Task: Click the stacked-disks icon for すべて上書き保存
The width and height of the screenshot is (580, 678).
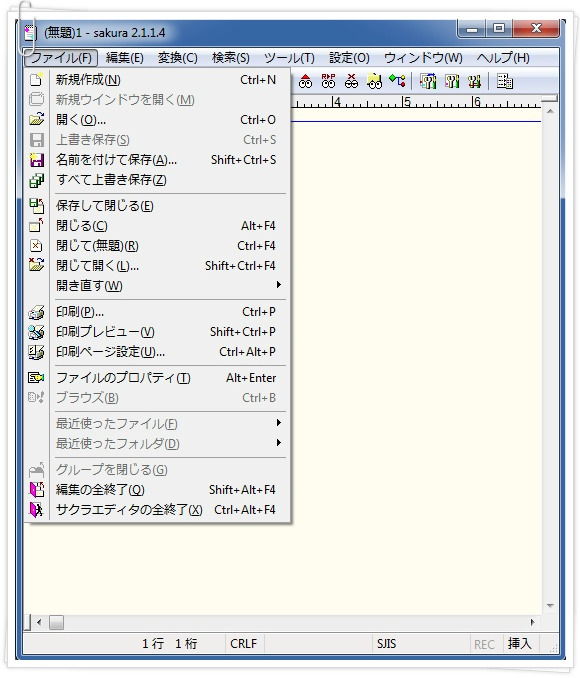Action: coord(36,180)
